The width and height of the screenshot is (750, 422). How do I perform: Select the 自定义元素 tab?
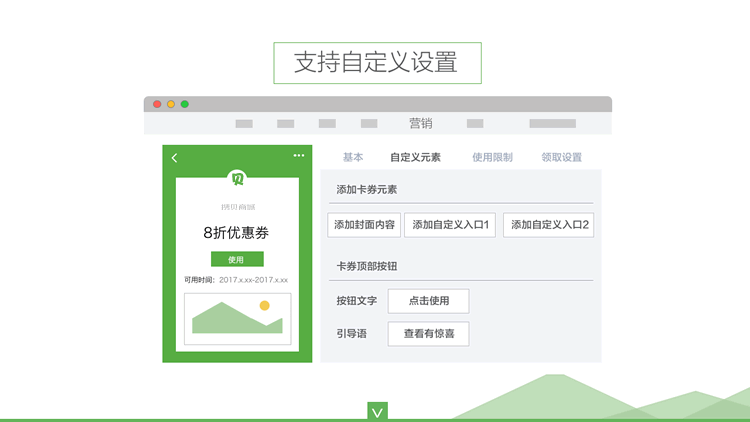pos(415,157)
